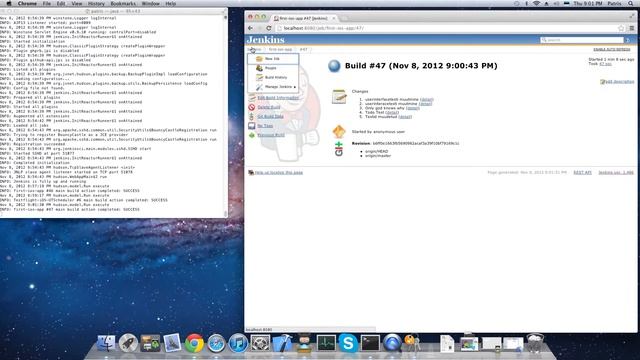
Task: Open the History menu in menu bar
Action: 96,3
